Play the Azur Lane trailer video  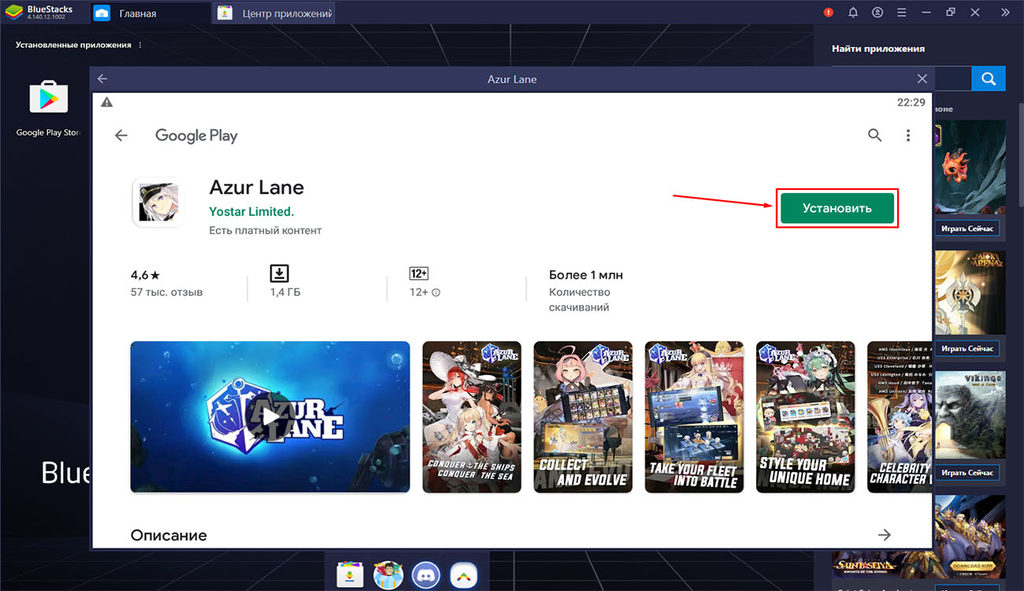pyautogui.click(x=270, y=417)
